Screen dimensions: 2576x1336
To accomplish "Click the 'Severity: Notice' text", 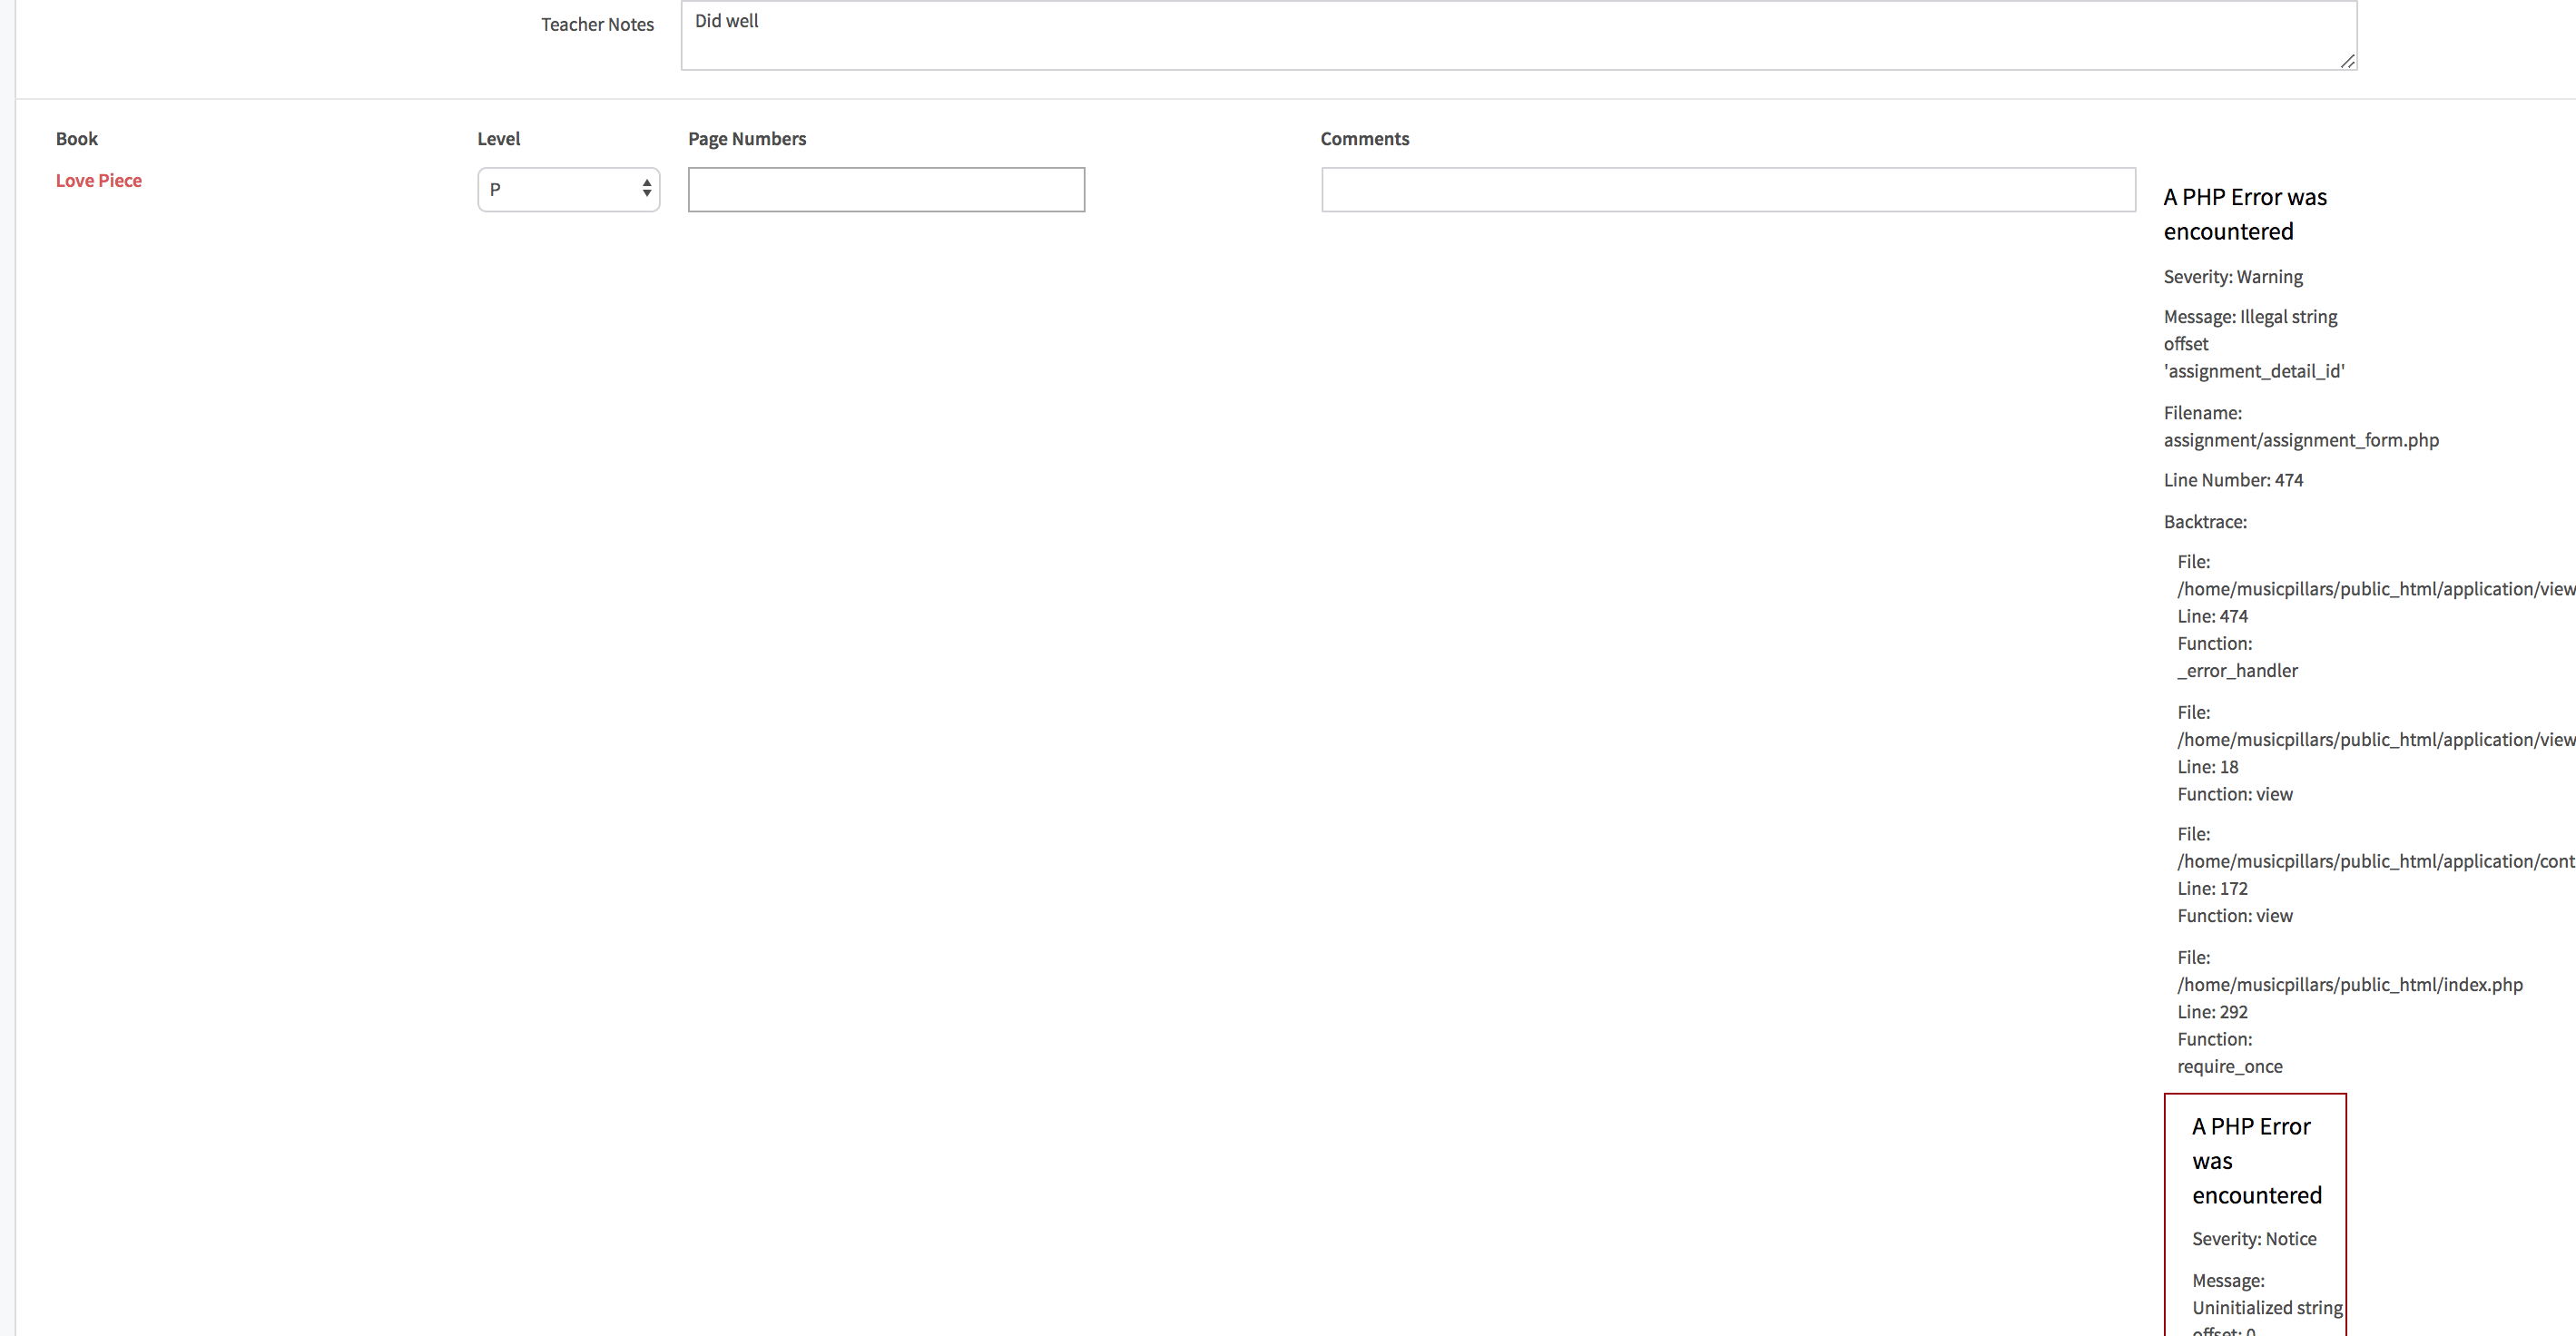I will (2254, 1238).
